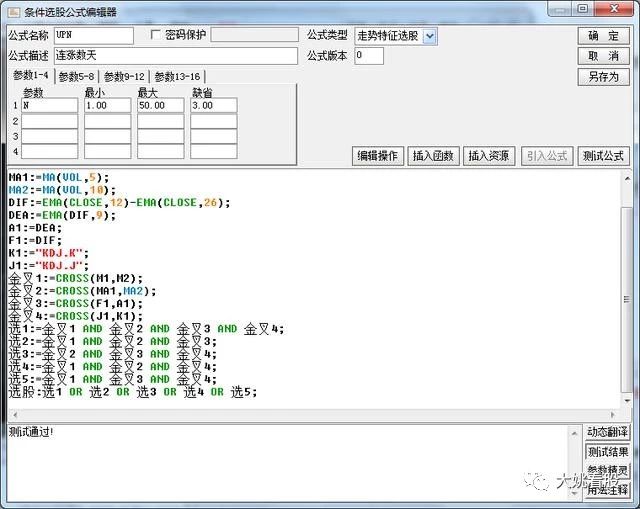Click the code line MA1:=MA(VOL,5);
Image resolution: width=640 pixels, height=509 pixels.
click(59, 178)
